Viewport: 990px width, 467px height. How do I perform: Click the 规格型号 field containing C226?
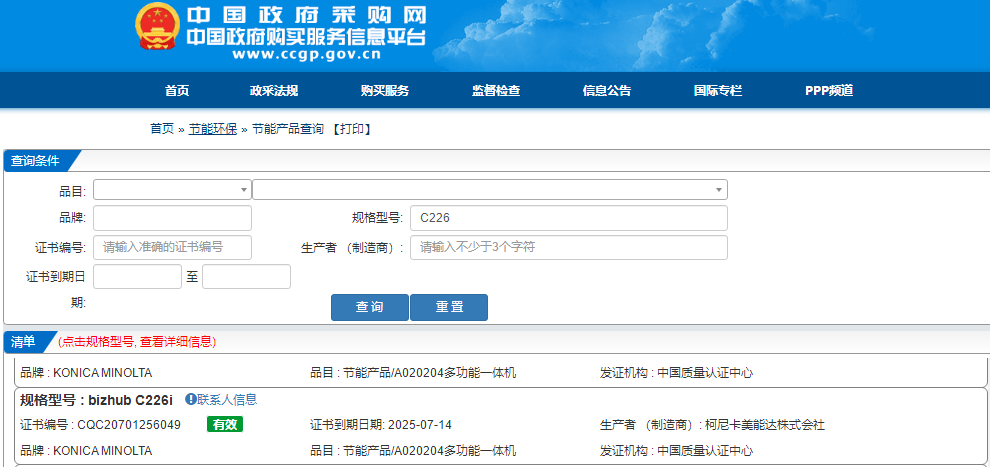tap(569, 218)
